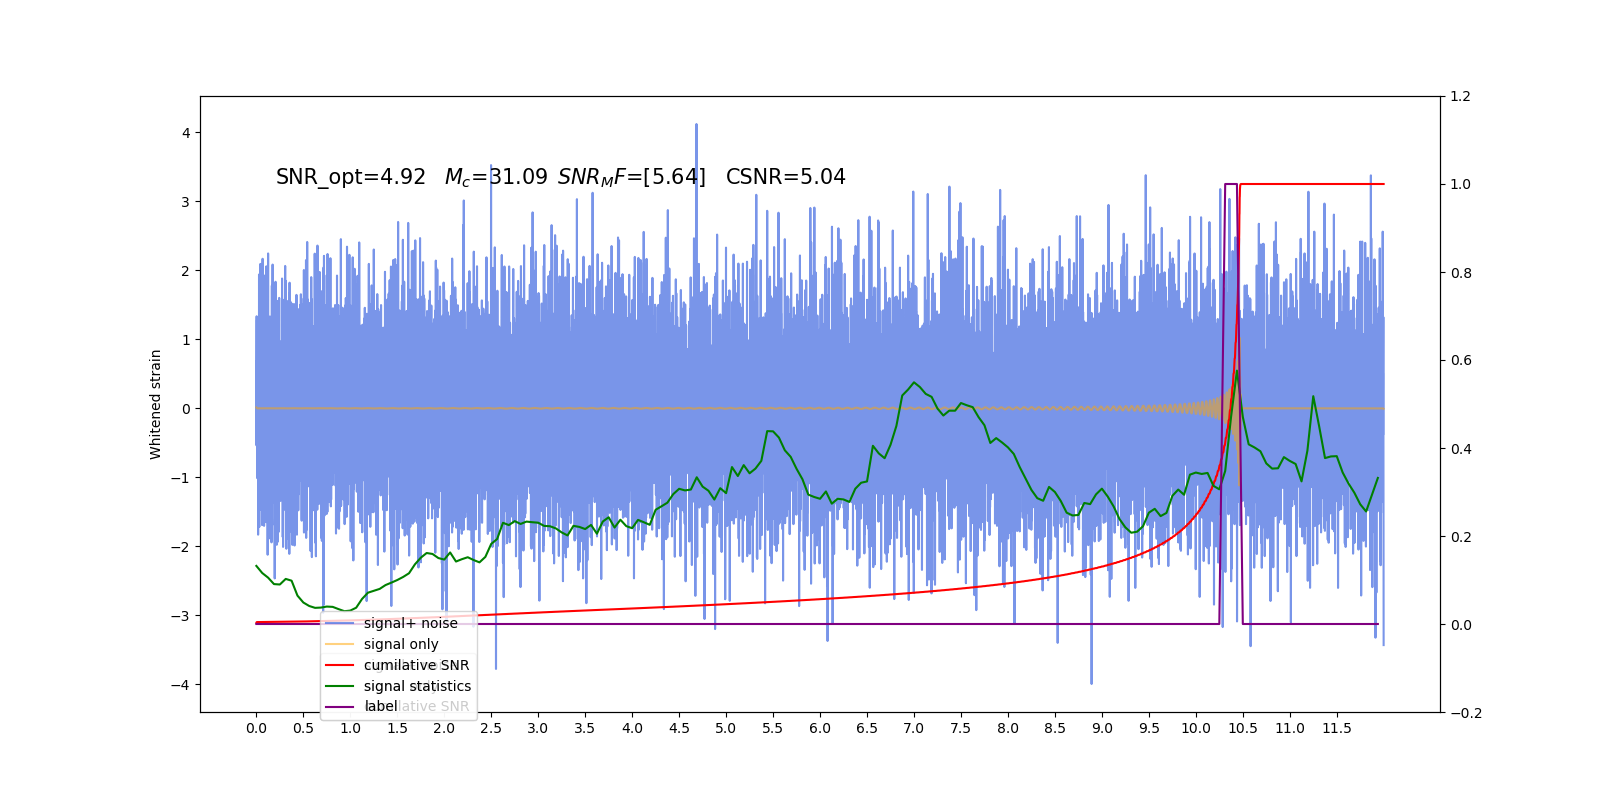Click right y-axis tick label 0.8

[1461, 273]
